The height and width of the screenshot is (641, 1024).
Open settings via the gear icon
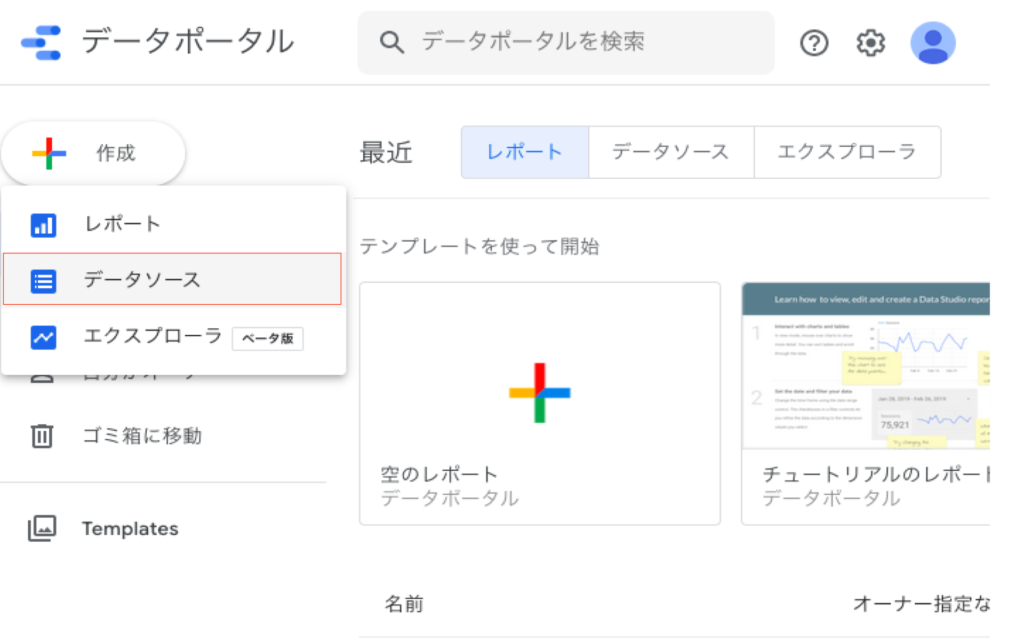tap(871, 43)
